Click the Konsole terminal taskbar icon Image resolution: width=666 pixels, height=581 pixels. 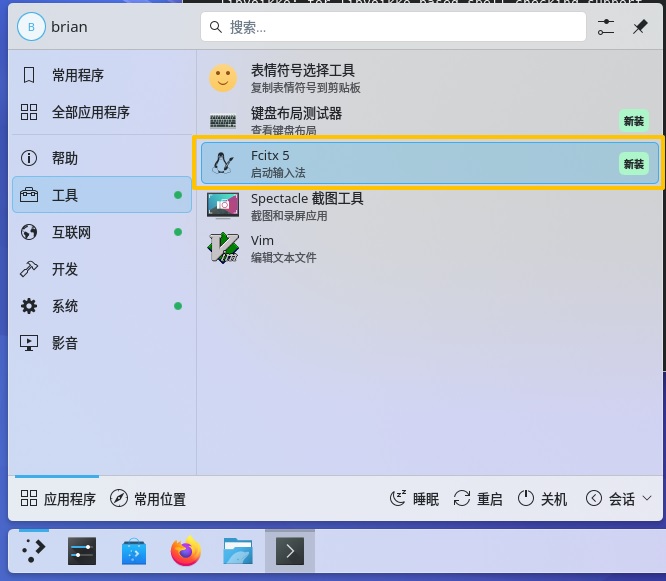coord(290,551)
